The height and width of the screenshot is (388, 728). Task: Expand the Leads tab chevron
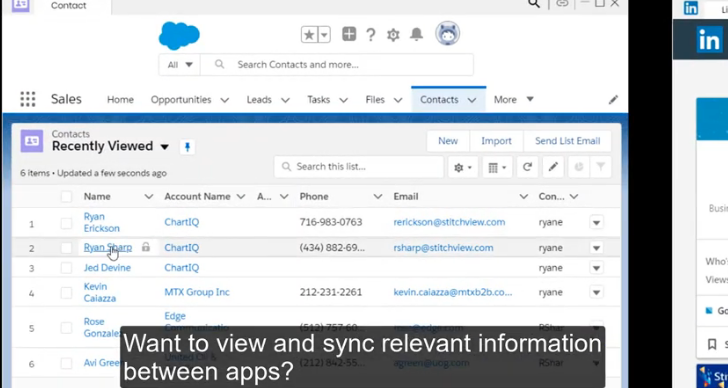(x=285, y=100)
